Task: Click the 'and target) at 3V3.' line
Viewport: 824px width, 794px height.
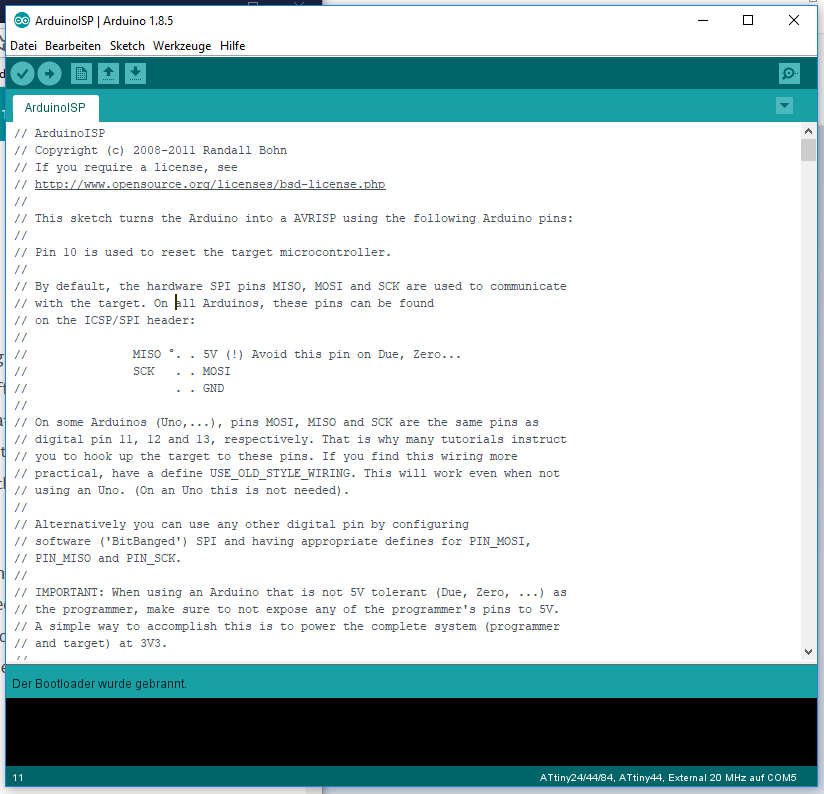Action: [x=90, y=643]
